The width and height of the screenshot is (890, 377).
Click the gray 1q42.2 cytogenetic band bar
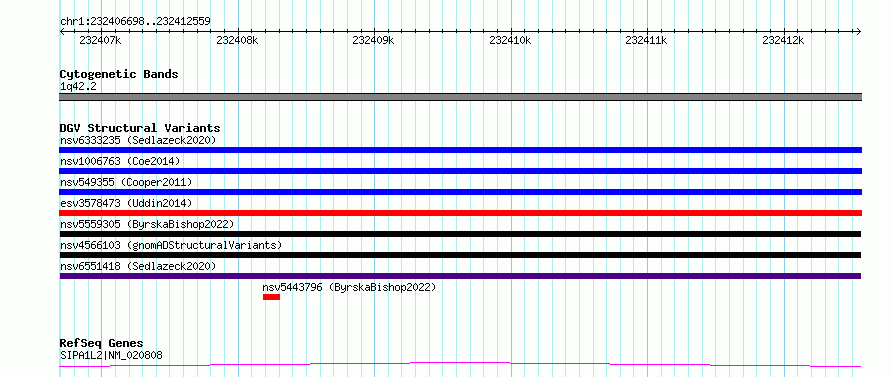tap(460, 97)
